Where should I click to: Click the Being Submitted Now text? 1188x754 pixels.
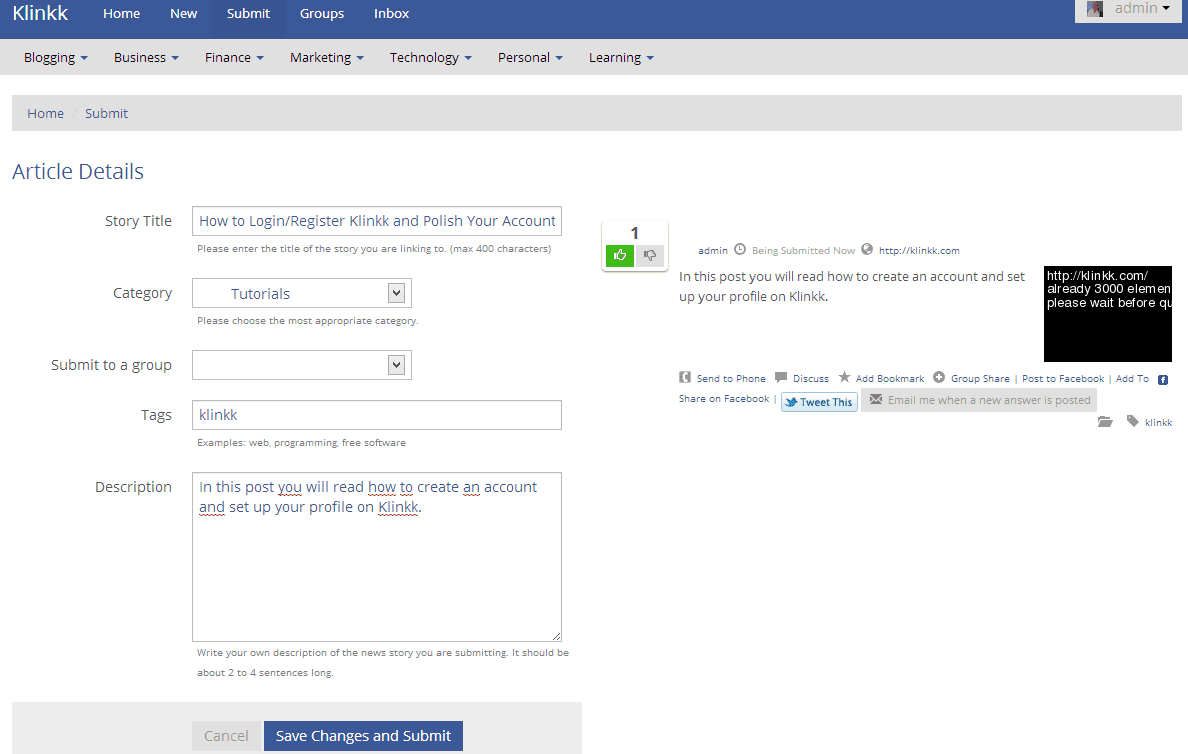coord(803,250)
